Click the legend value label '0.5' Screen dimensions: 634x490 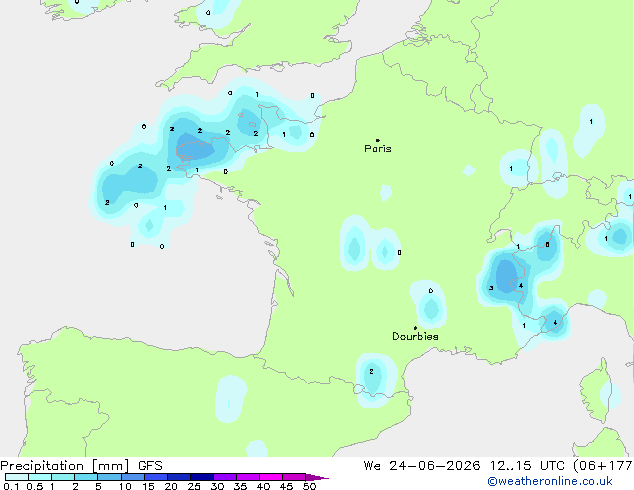34,486
